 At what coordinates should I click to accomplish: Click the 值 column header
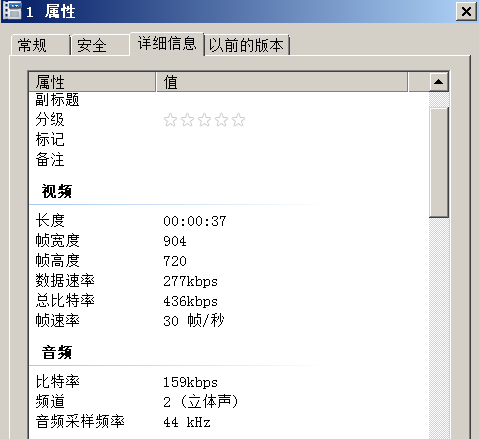tap(282, 82)
